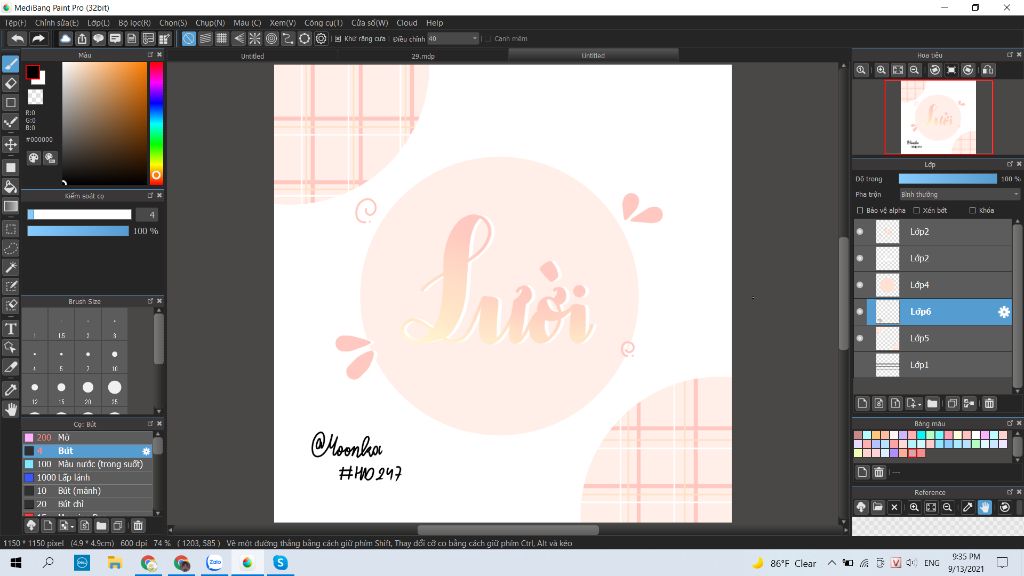Click the cloud save icon in toolbar
This screenshot has height=576, width=1024.
(65, 39)
